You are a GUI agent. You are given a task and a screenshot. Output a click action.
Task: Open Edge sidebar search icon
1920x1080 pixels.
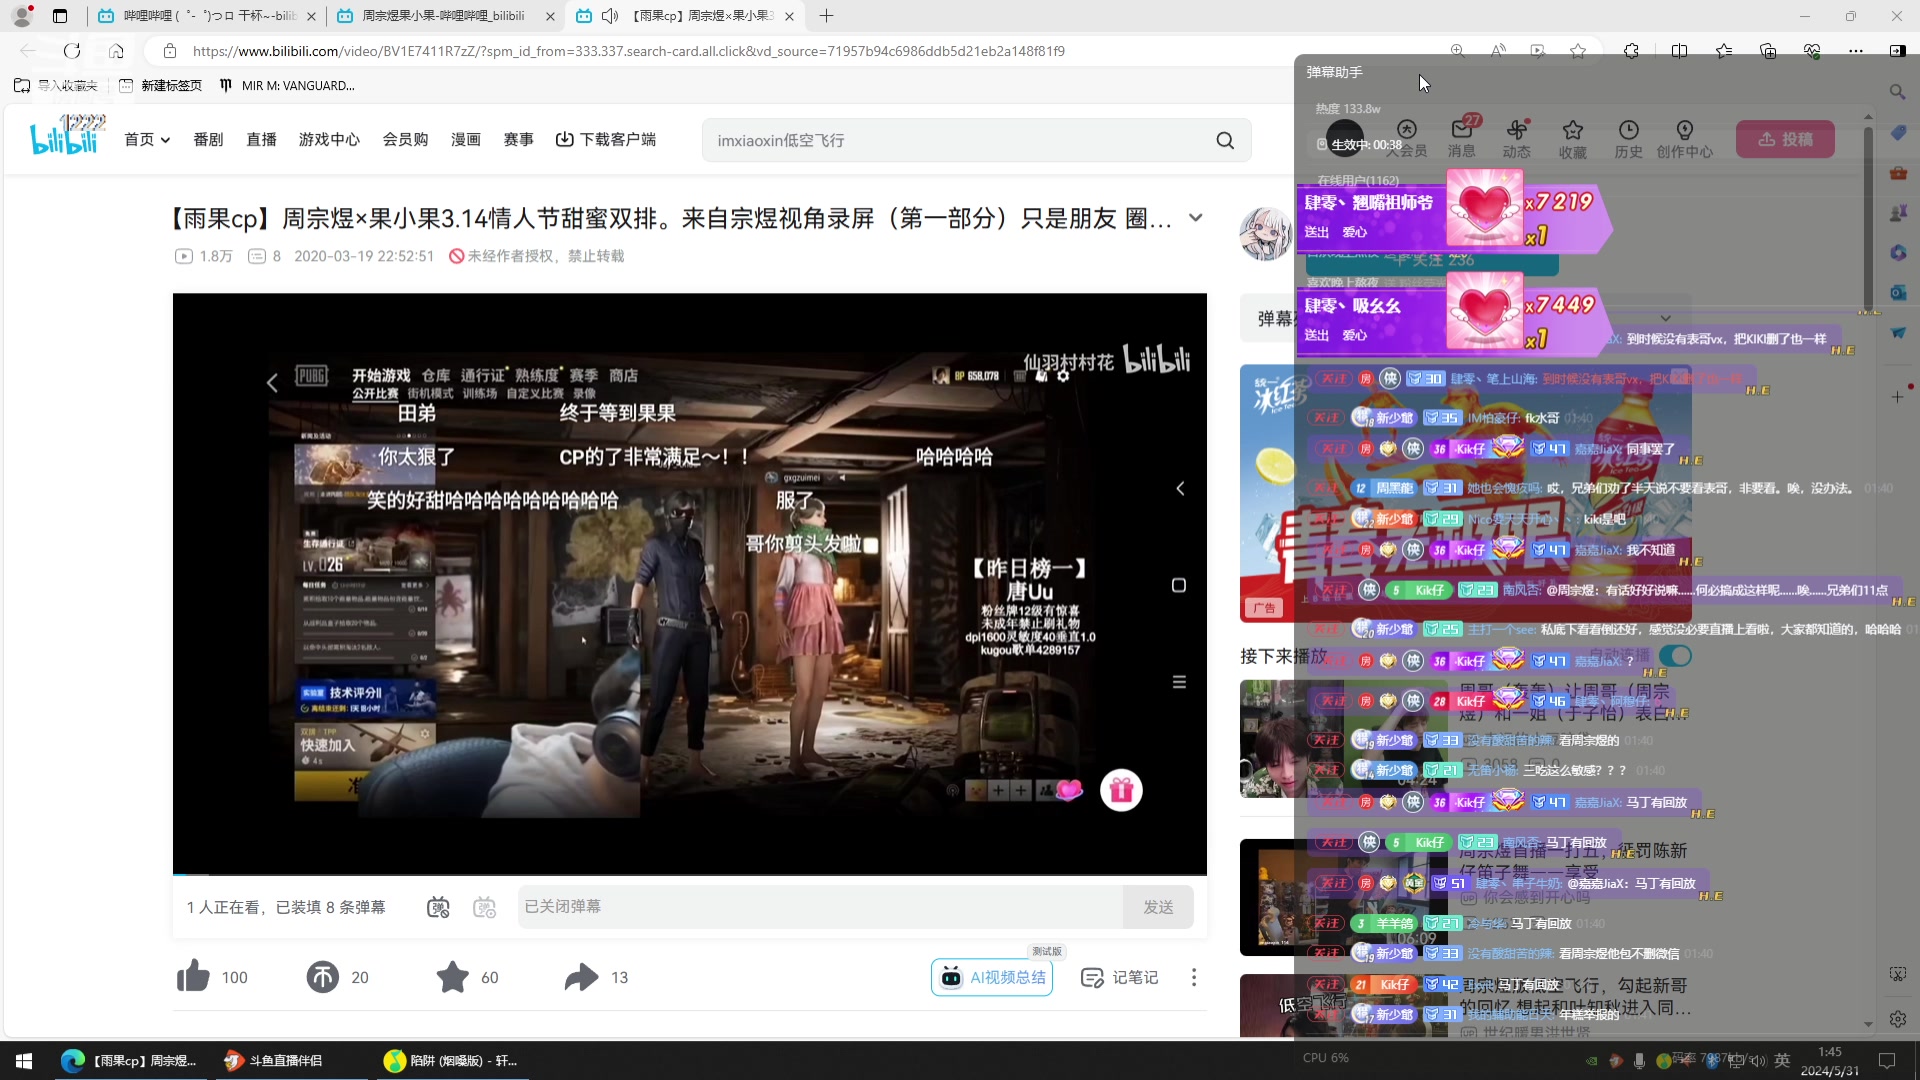point(1897,92)
